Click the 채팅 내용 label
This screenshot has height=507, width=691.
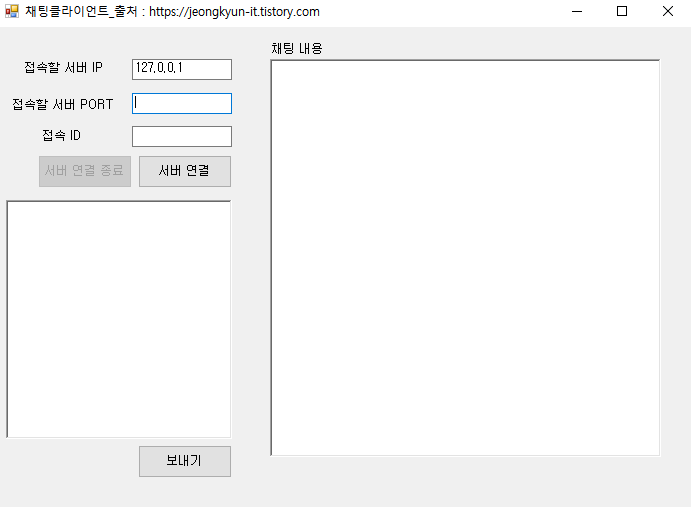(x=297, y=48)
